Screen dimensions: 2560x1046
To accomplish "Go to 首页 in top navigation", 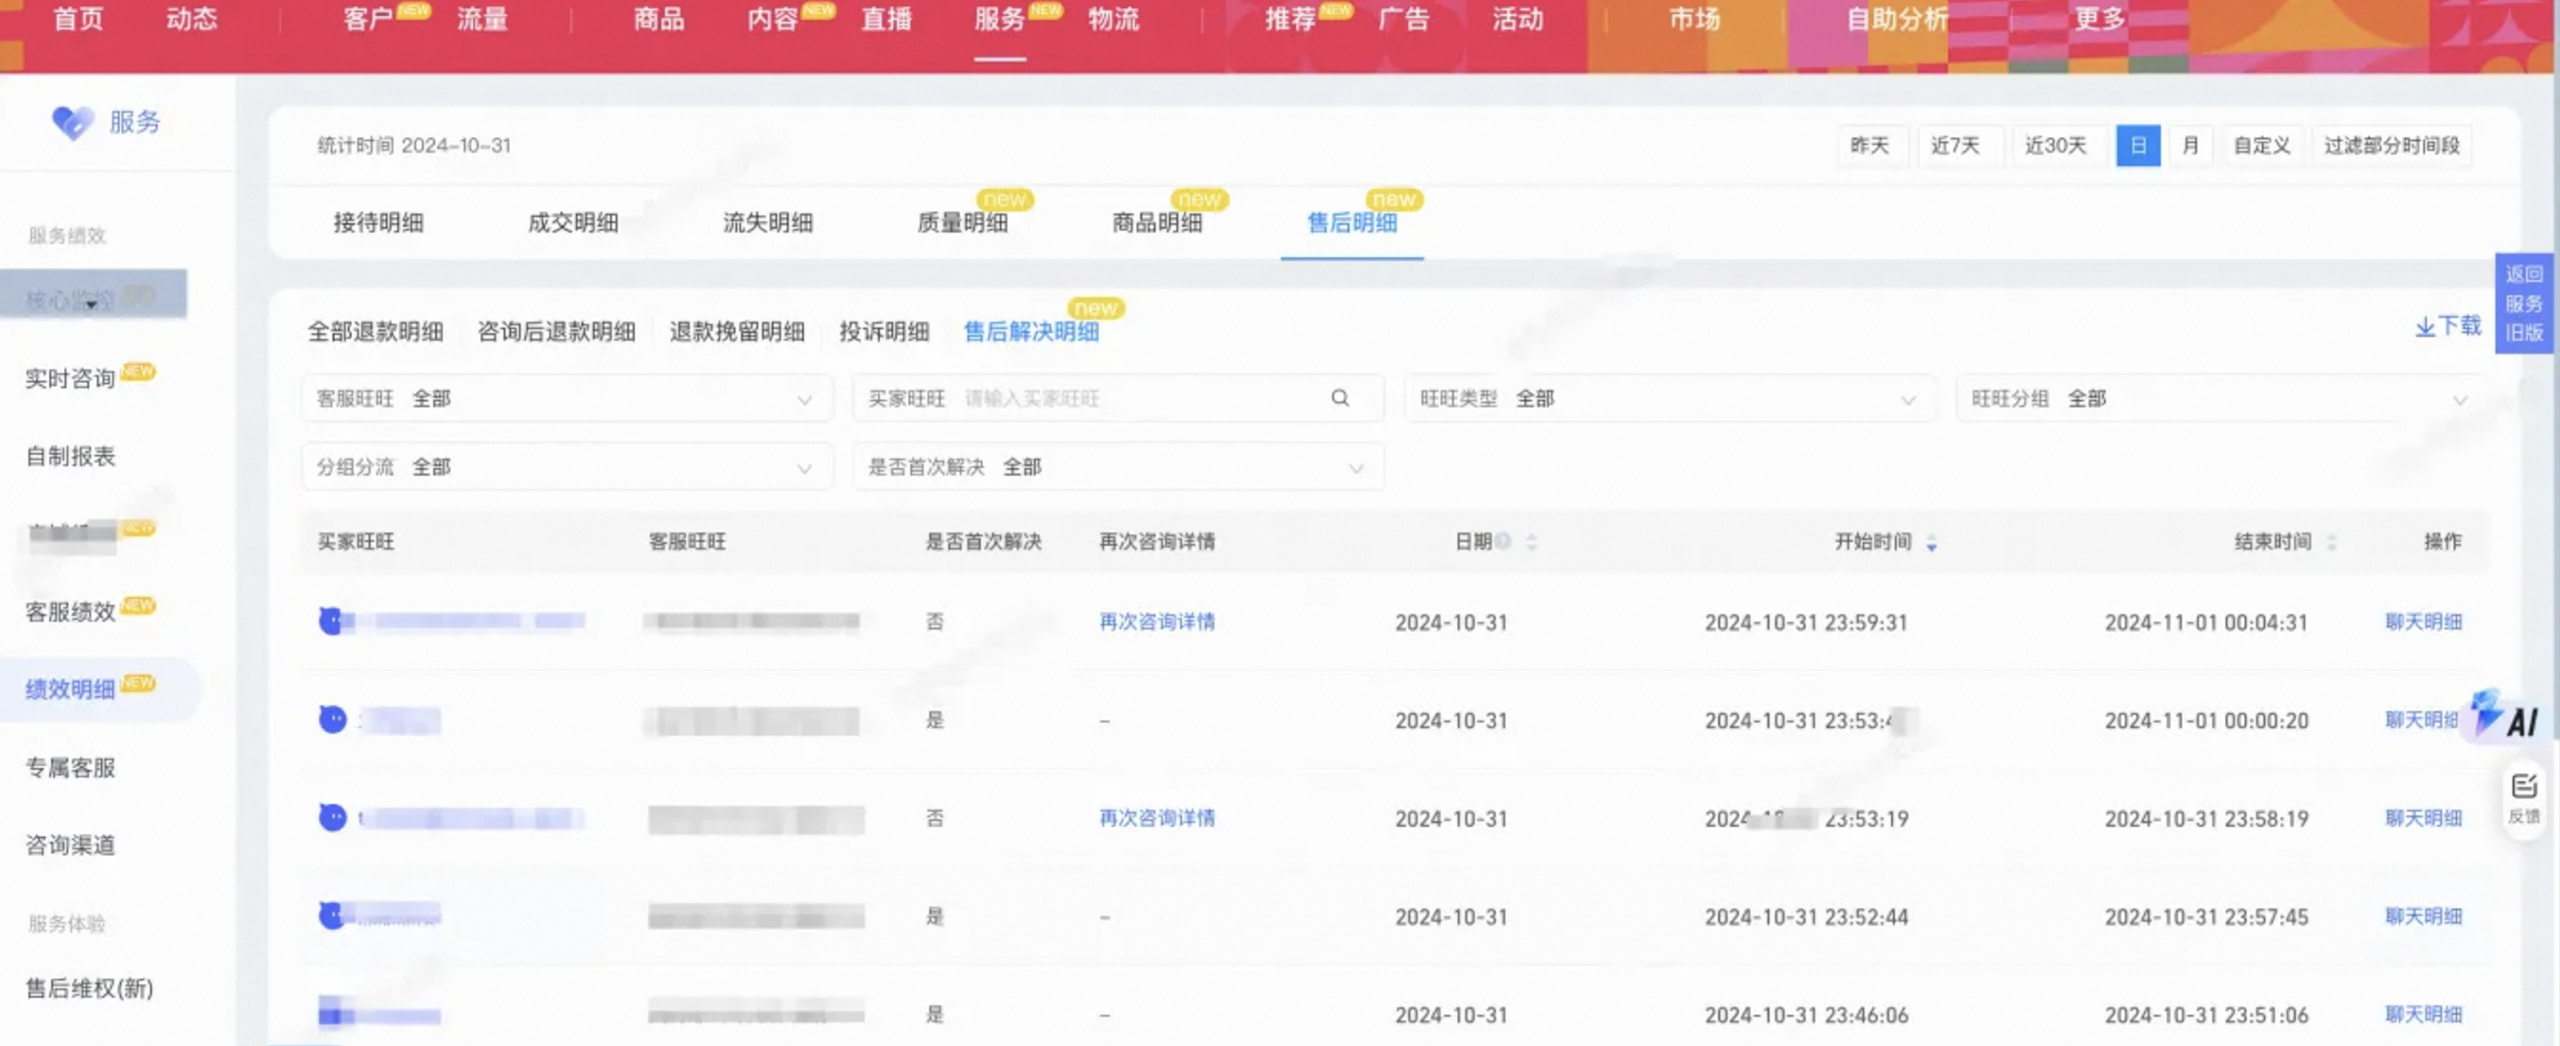I will click(x=78, y=20).
